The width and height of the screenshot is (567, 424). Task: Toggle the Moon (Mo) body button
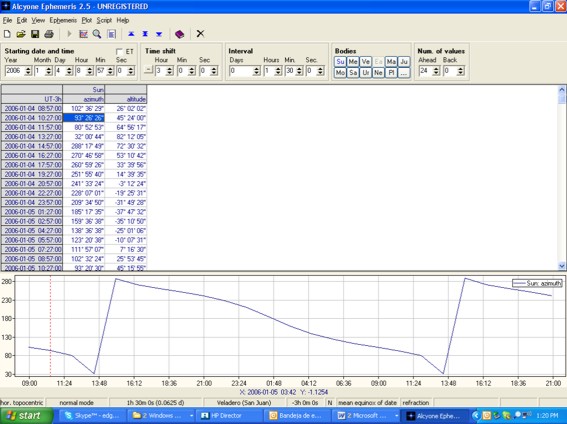click(340, 73)
